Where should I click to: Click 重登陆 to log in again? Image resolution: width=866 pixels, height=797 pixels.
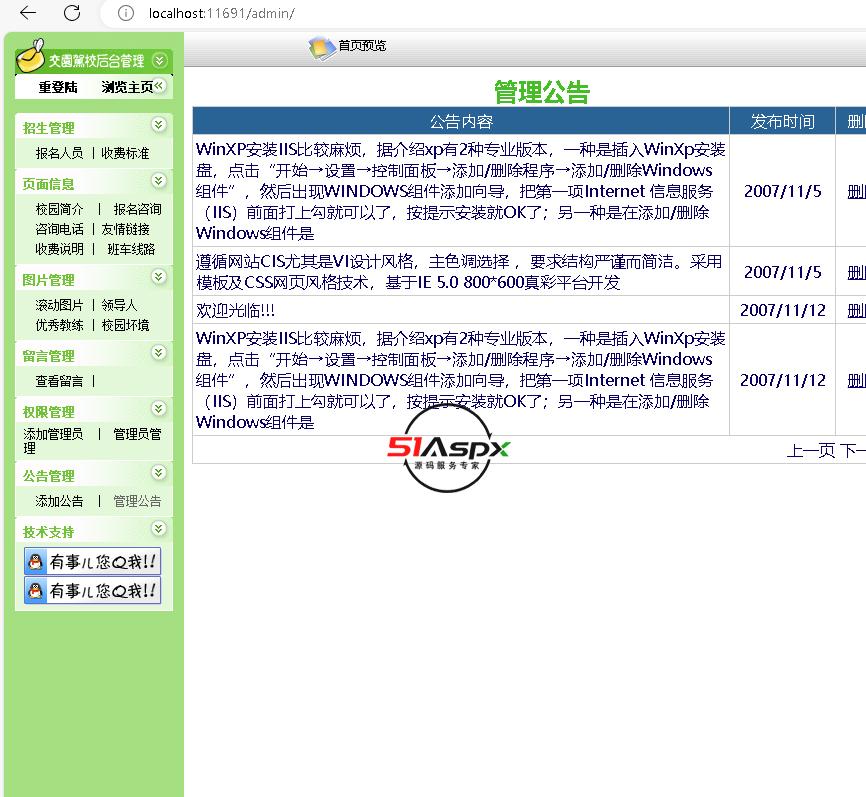[x=58, y=87]
